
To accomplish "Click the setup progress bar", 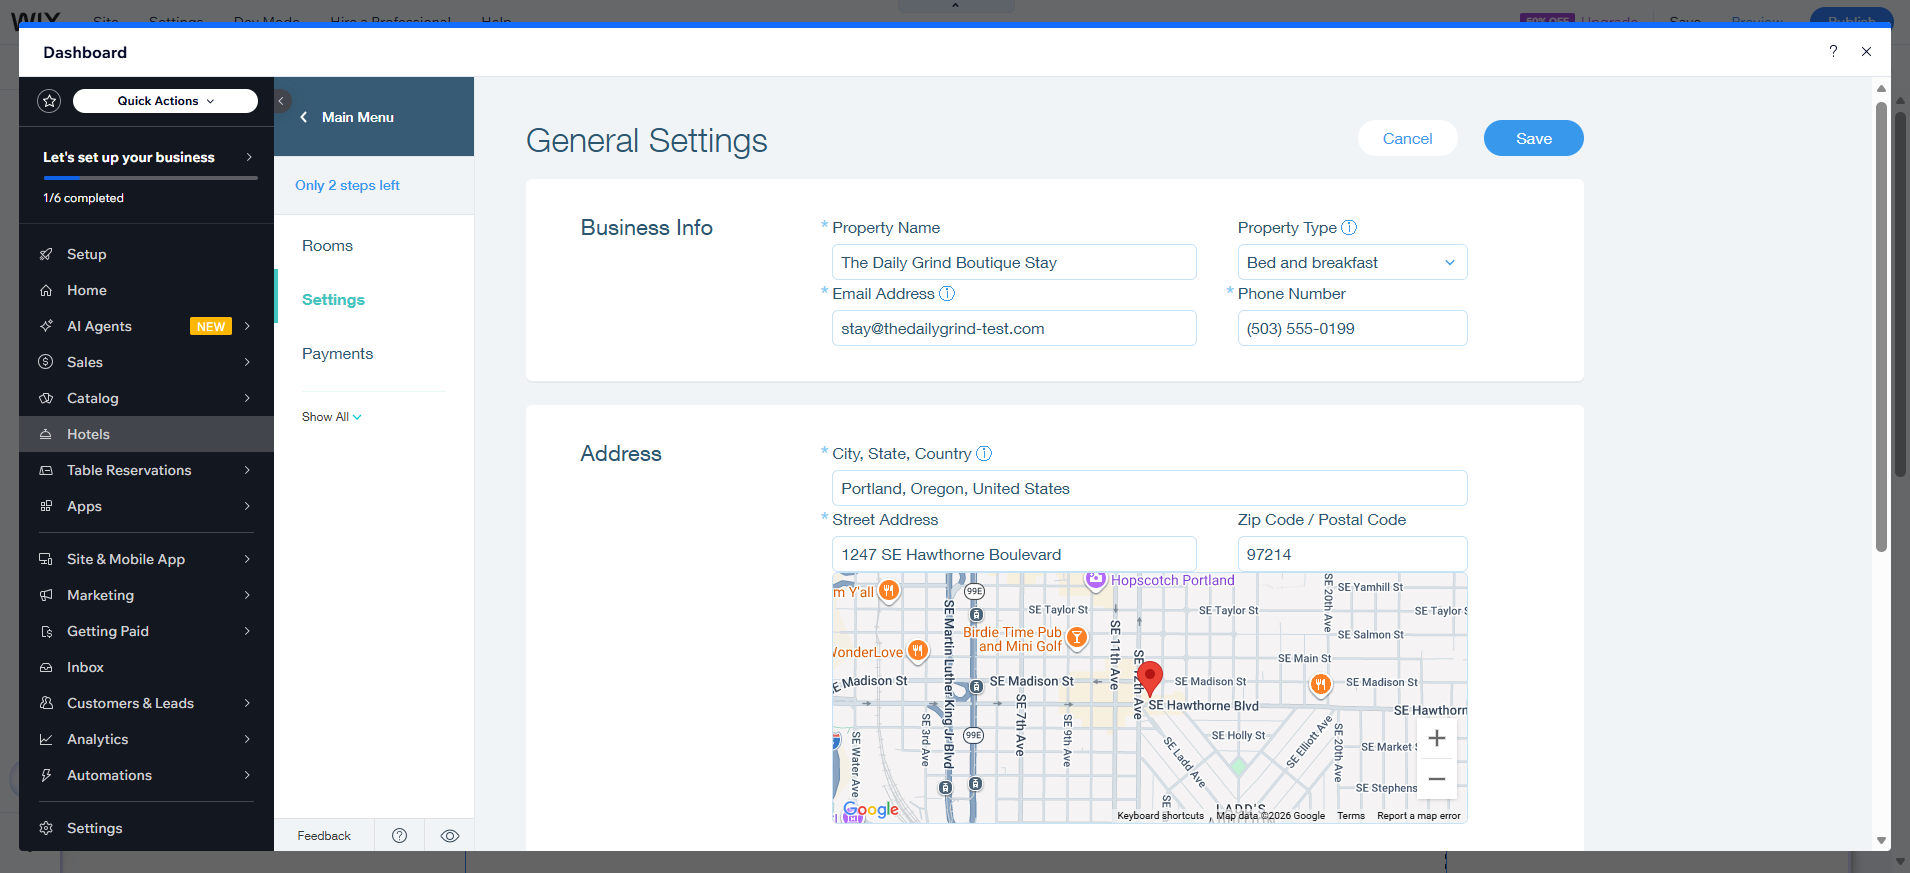I will pos(150,178).
